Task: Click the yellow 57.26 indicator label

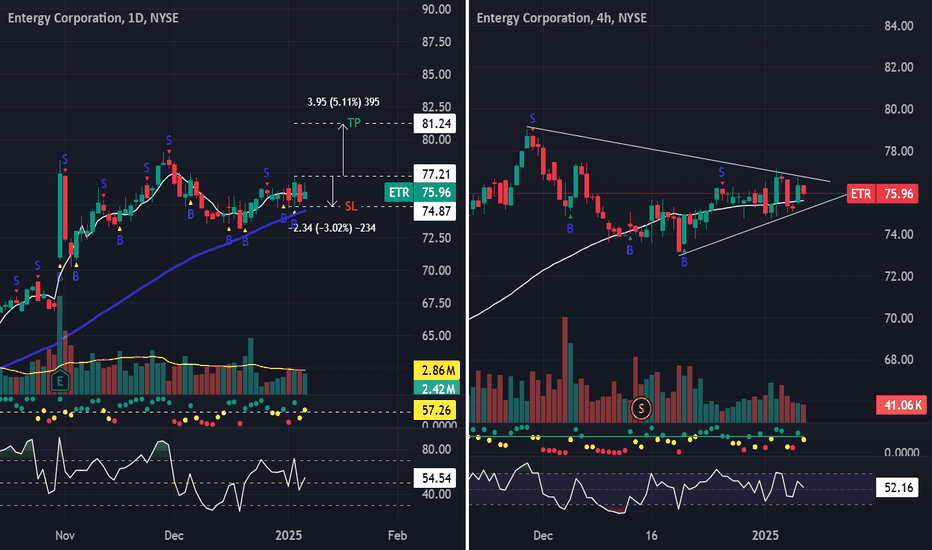Action: 436,410
